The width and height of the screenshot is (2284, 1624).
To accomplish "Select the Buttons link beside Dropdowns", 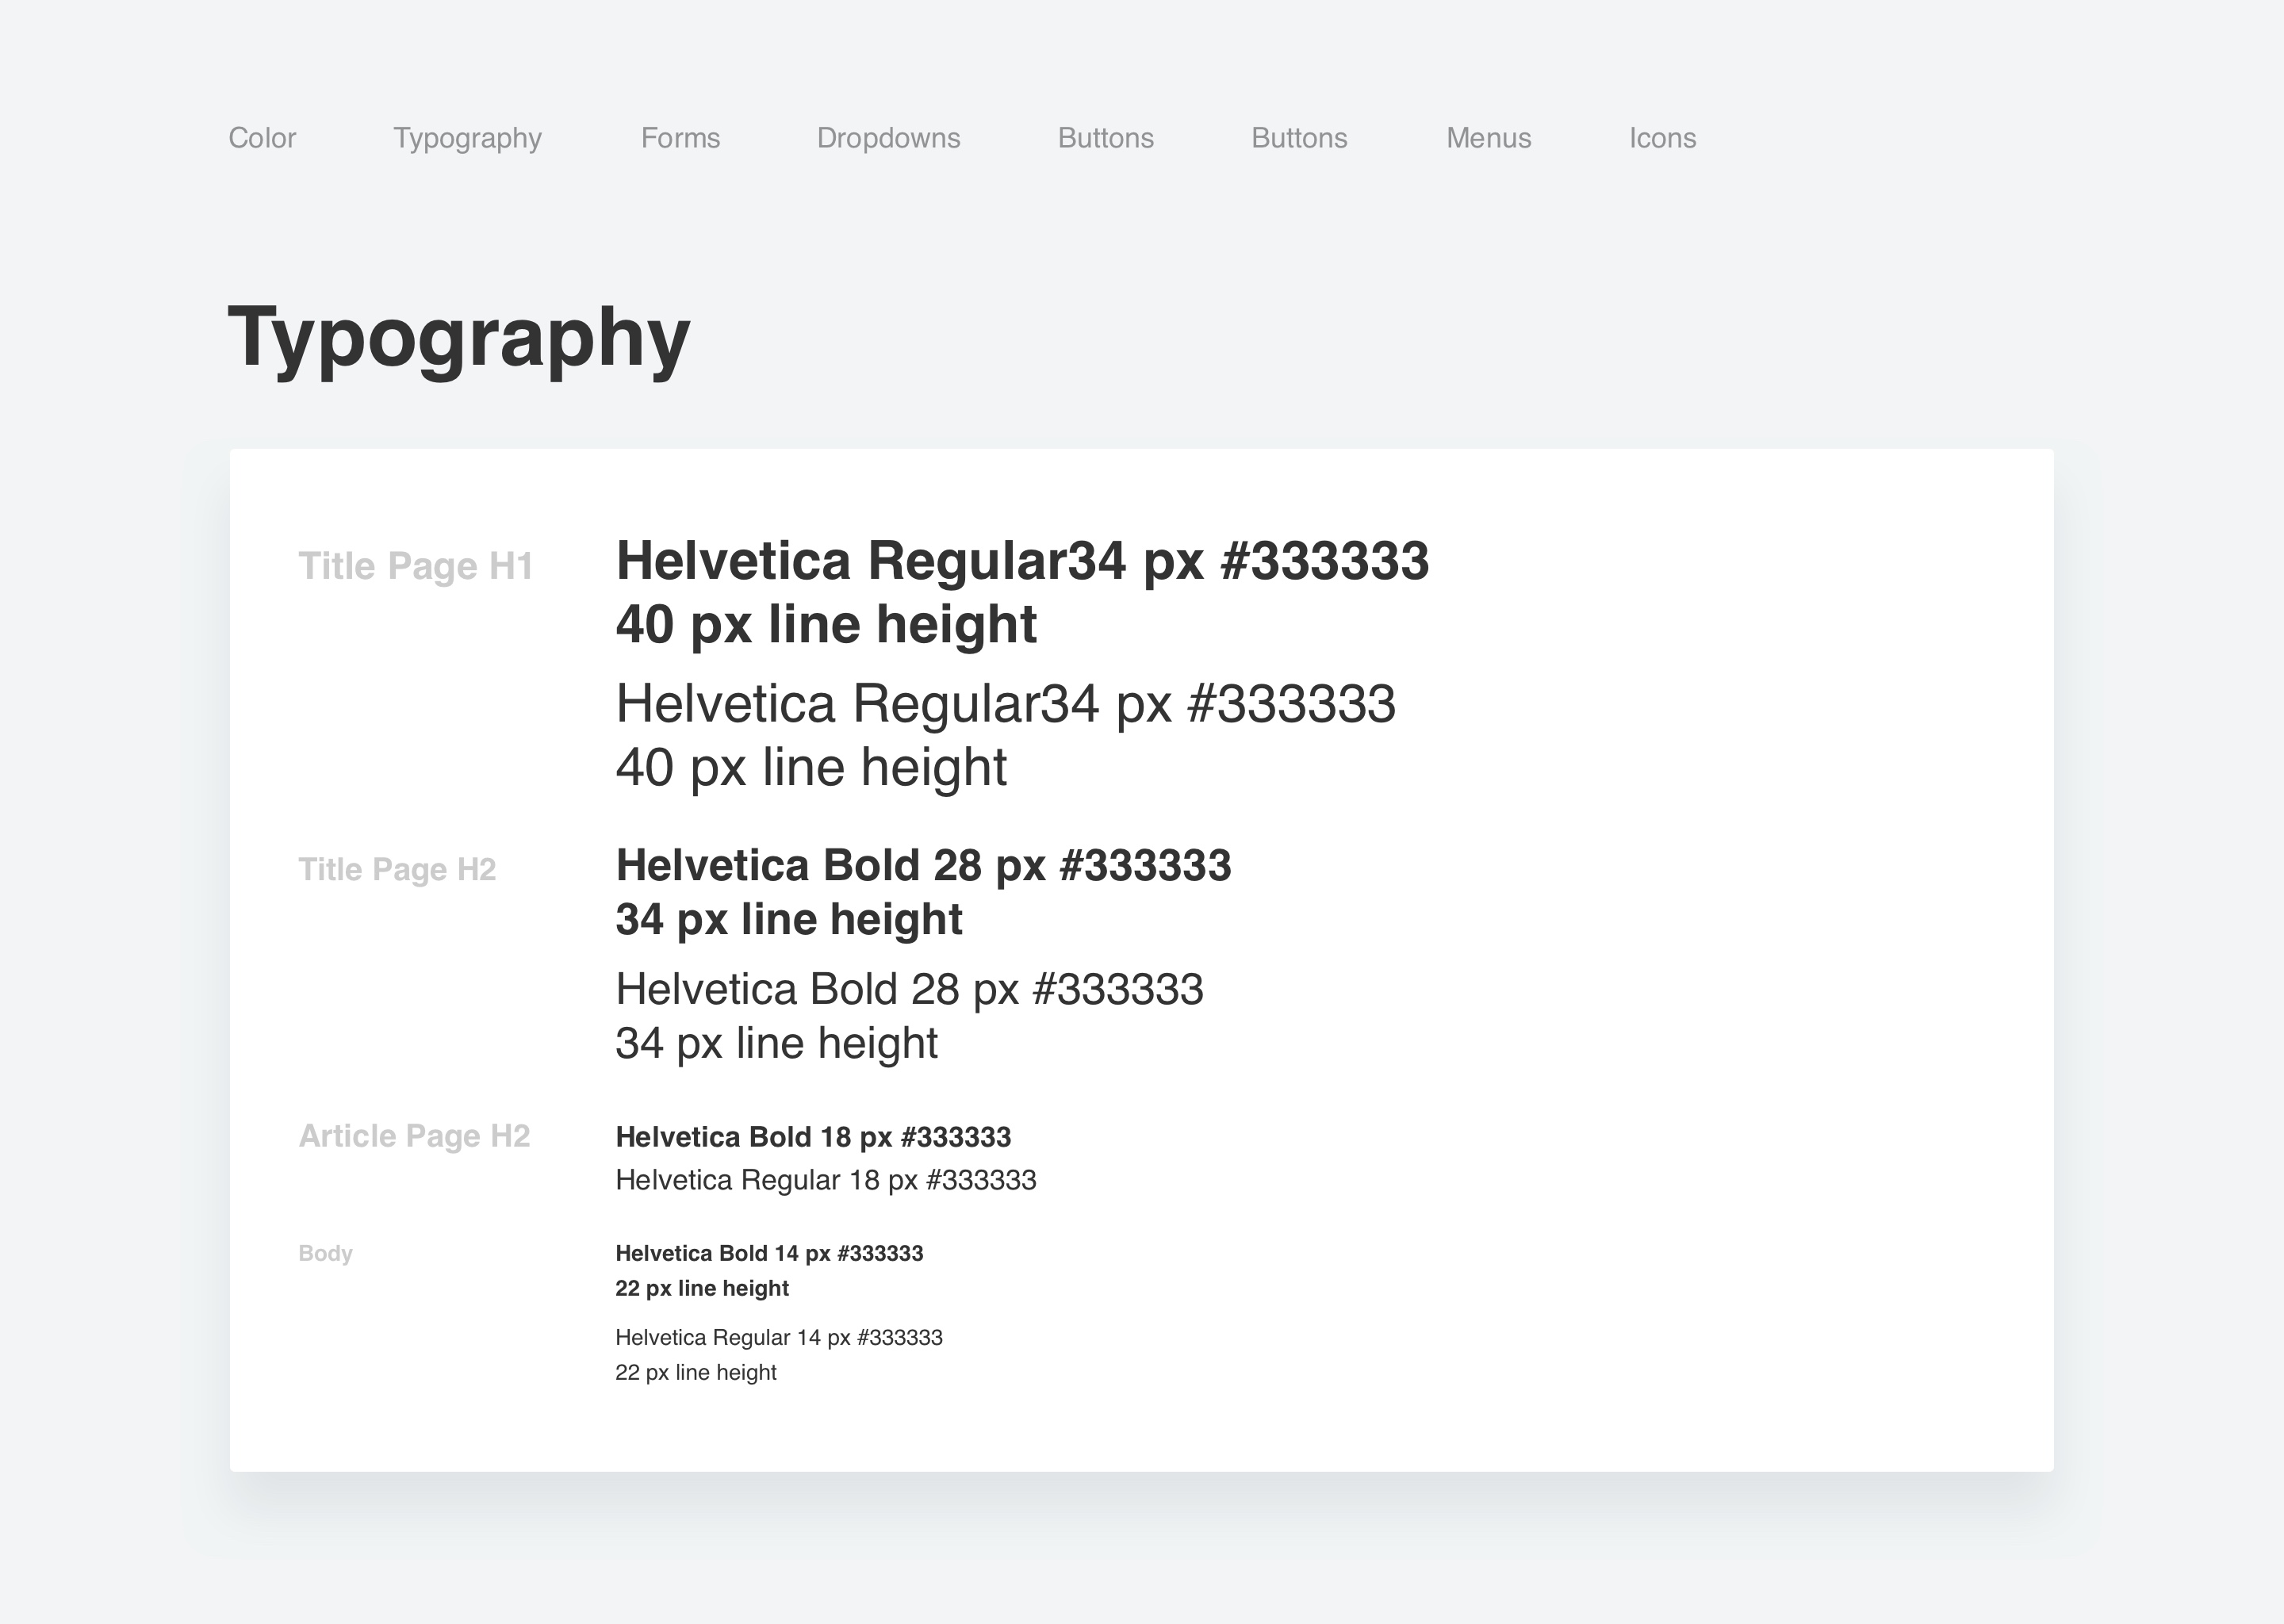I will pyautogui.click(x=1105, y=138).
